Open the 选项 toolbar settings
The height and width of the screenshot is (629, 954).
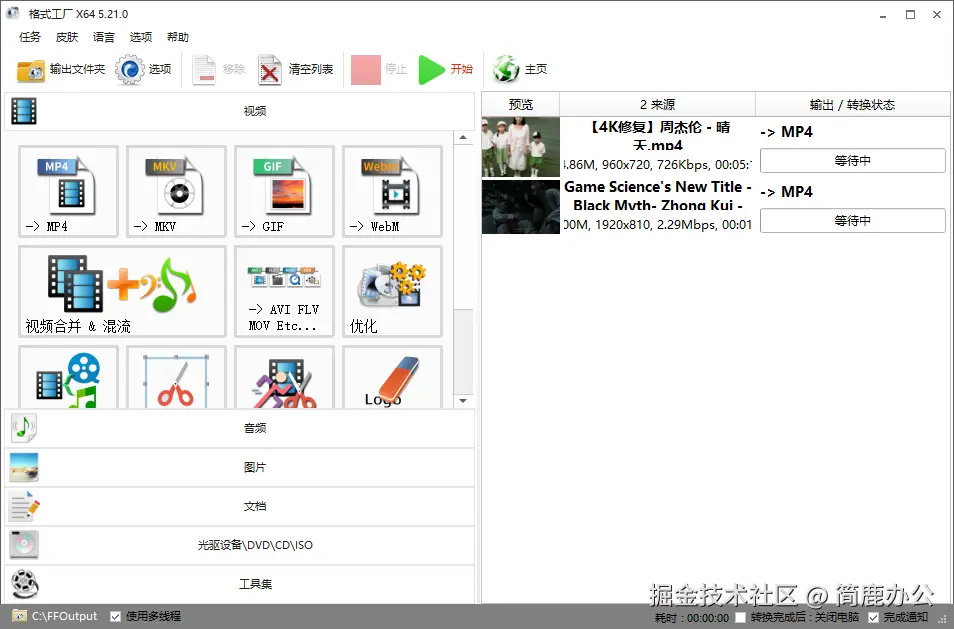(x=144, y=69)
